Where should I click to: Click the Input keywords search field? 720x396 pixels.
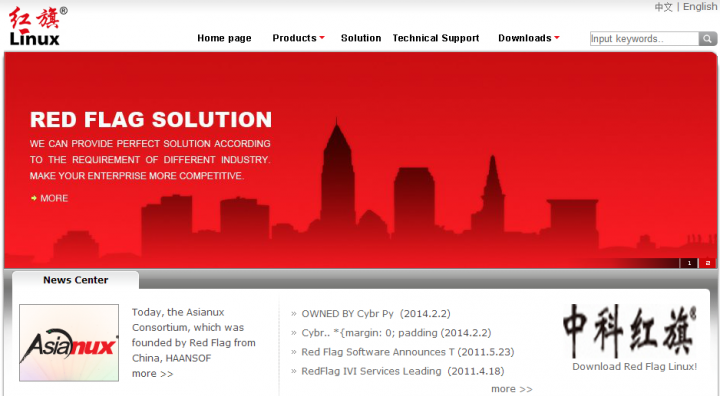644,39
